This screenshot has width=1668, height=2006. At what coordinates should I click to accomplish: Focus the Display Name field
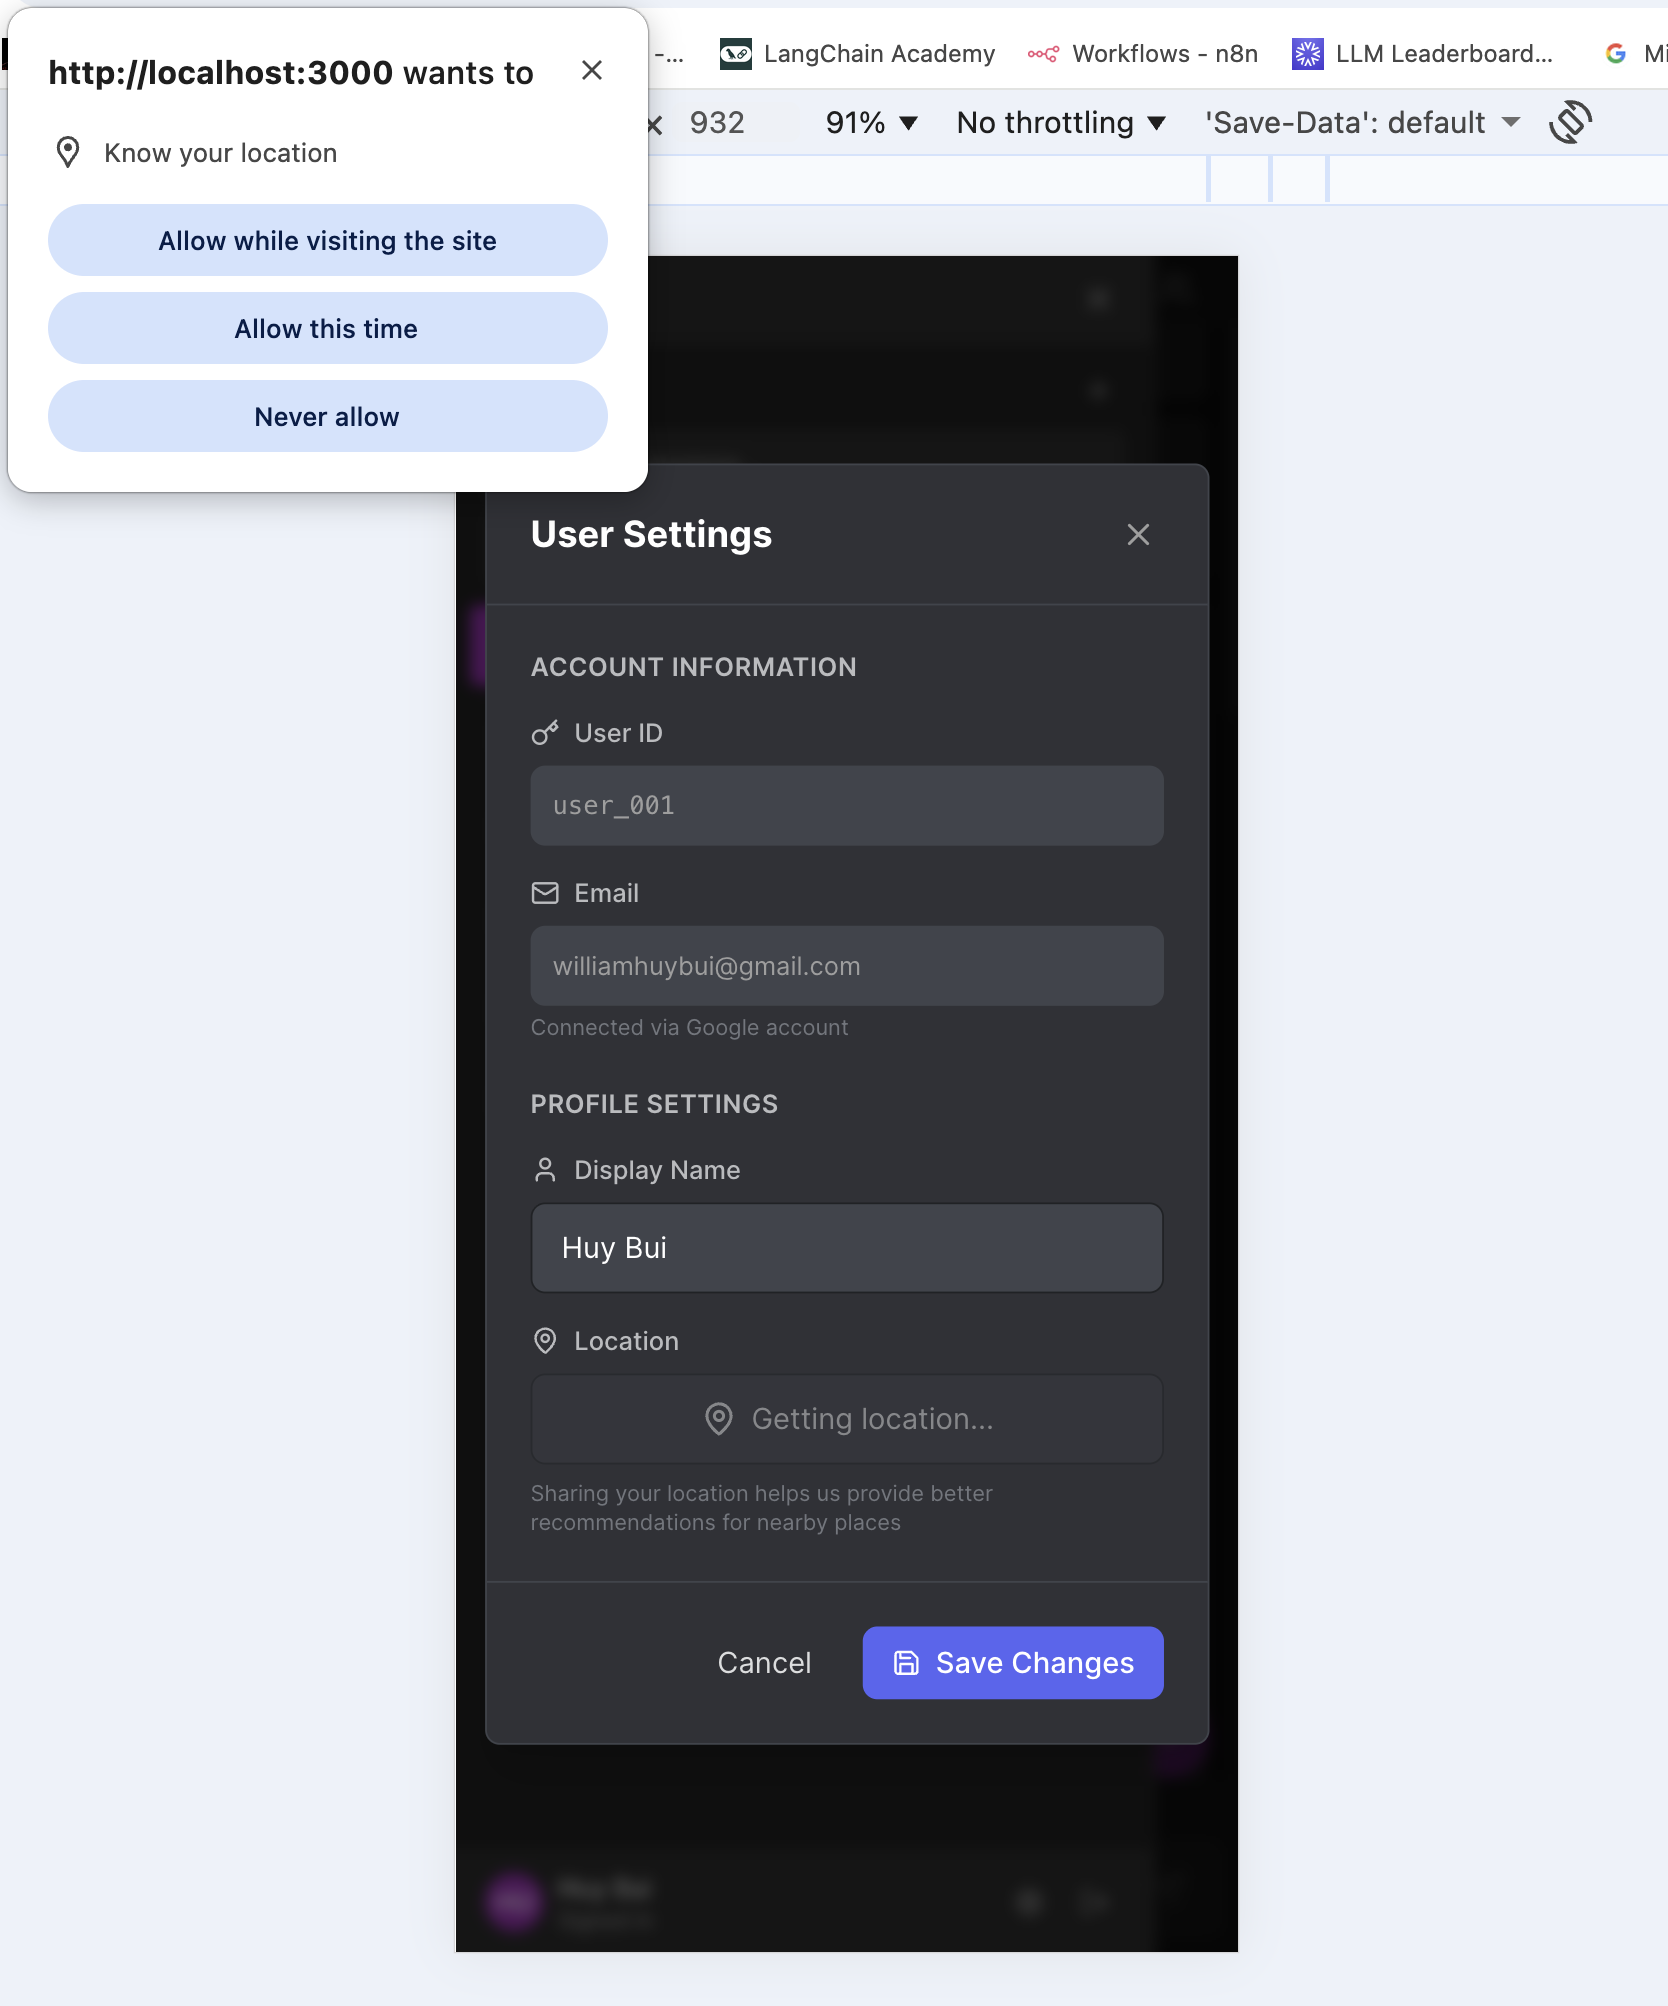point(847,1248)
